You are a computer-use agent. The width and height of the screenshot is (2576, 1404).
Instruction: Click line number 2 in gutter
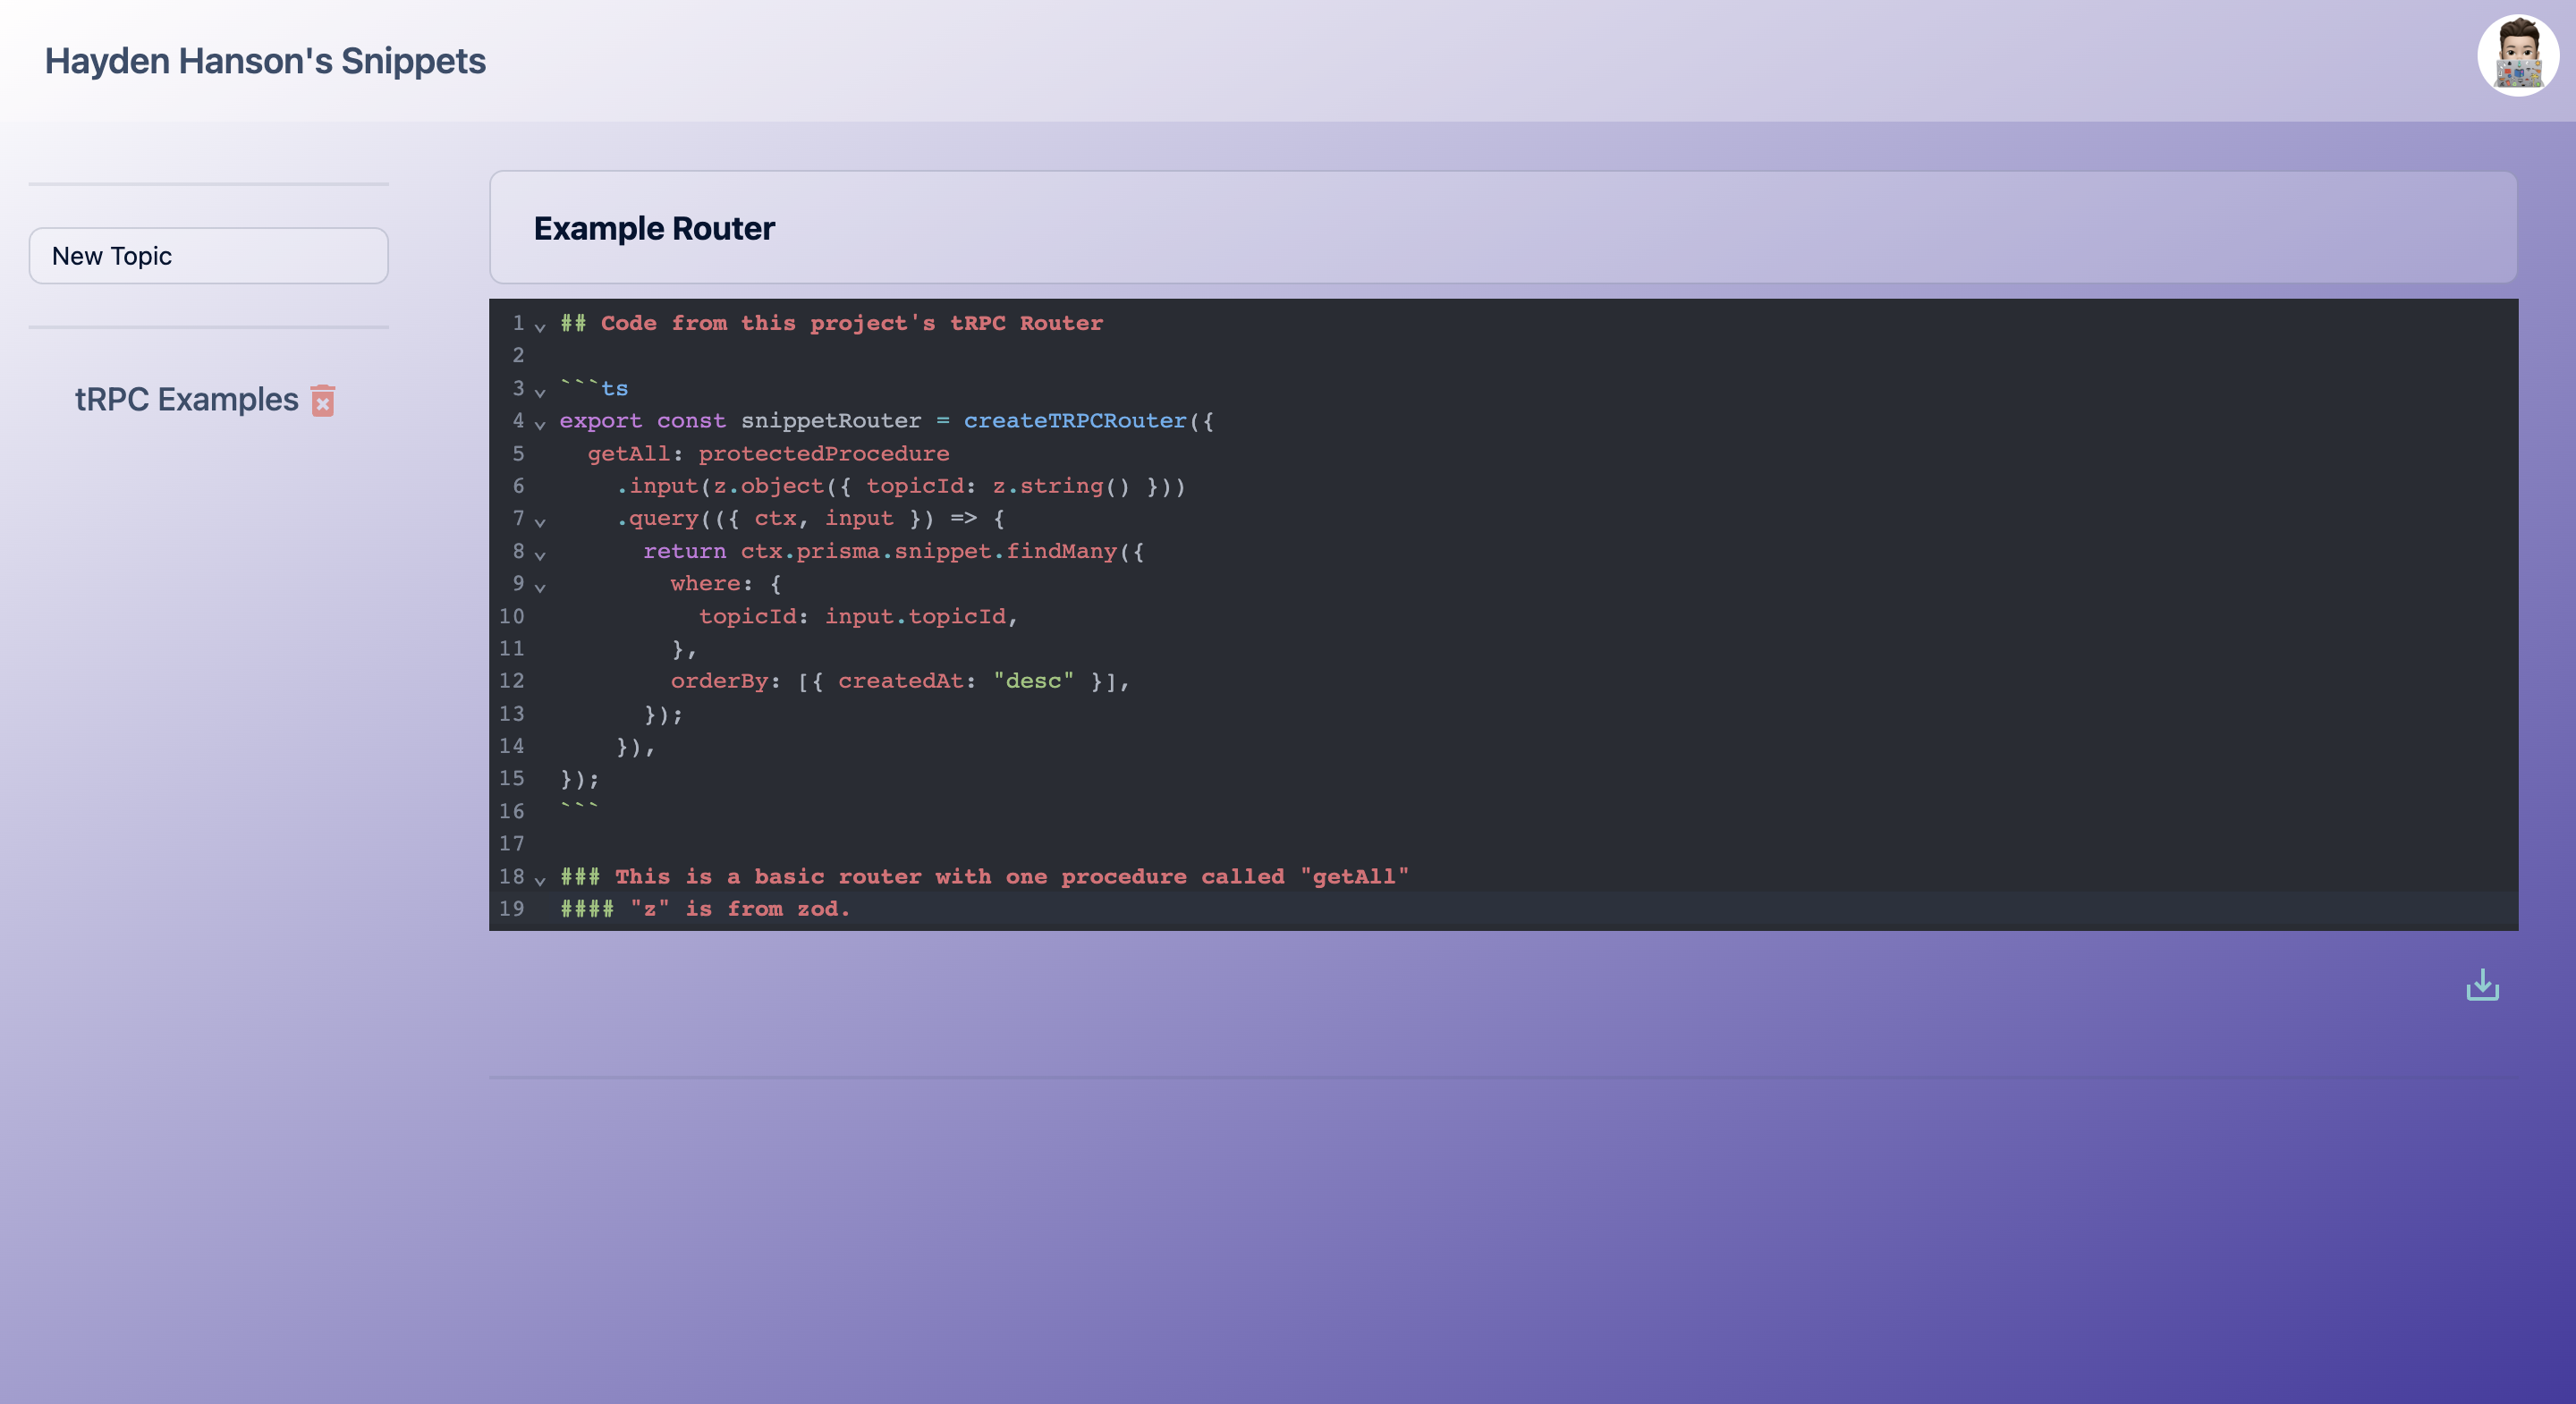coord(518,355)
